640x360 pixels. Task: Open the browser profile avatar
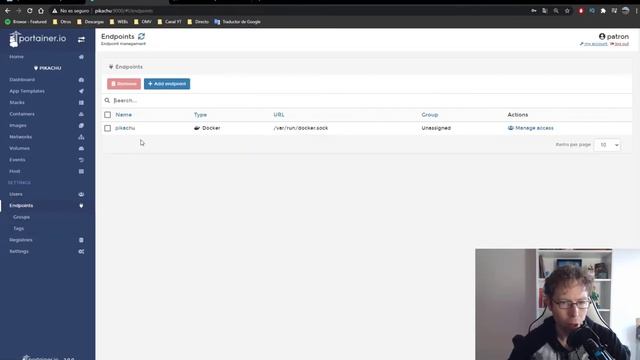[x=625, y=11]
